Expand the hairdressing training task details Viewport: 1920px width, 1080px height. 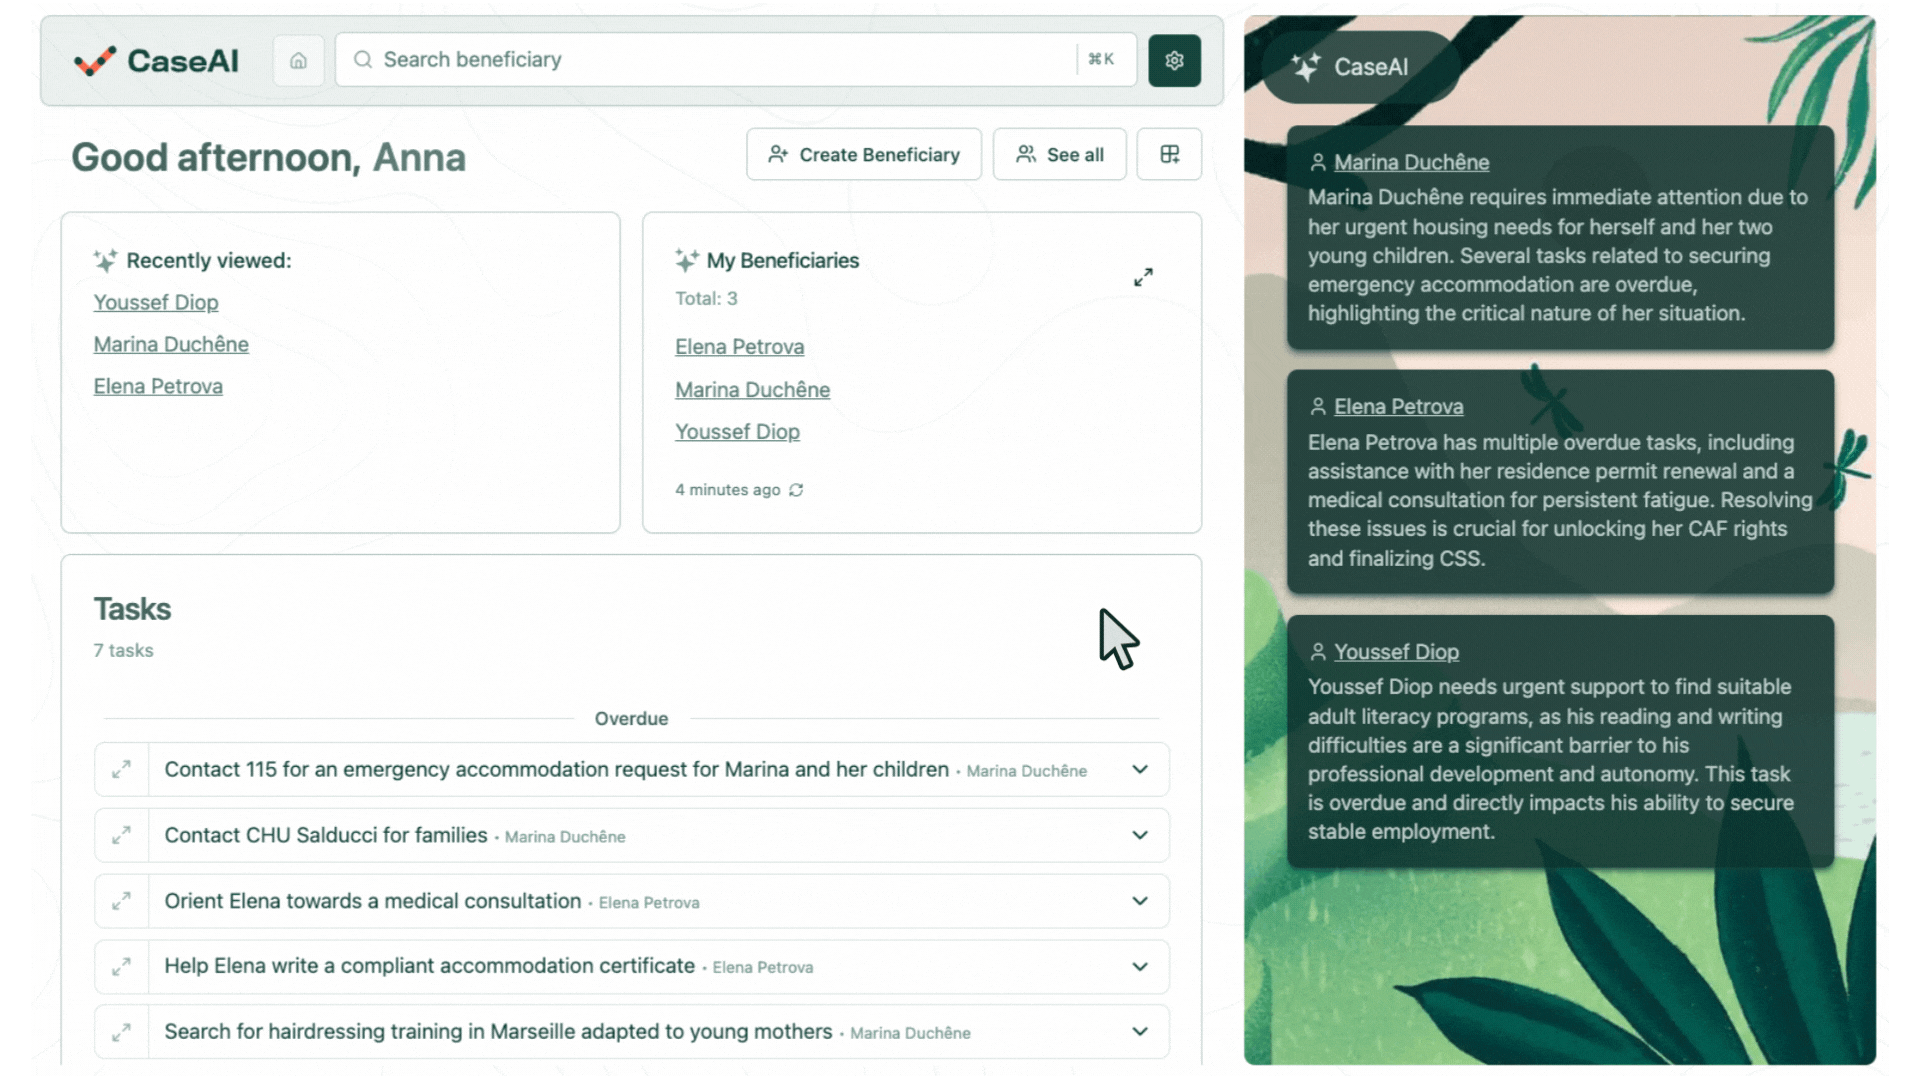pos(1139,1031)
